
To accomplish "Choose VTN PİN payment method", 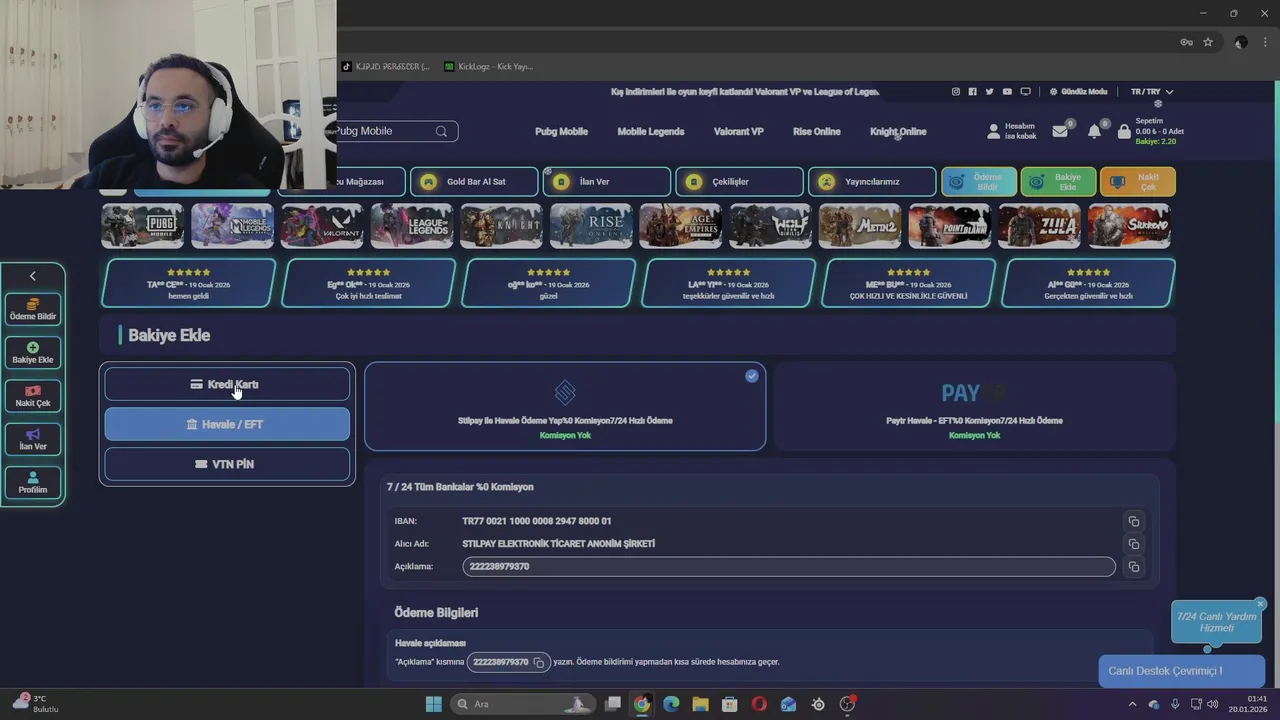I will click(x=227, y=464).
